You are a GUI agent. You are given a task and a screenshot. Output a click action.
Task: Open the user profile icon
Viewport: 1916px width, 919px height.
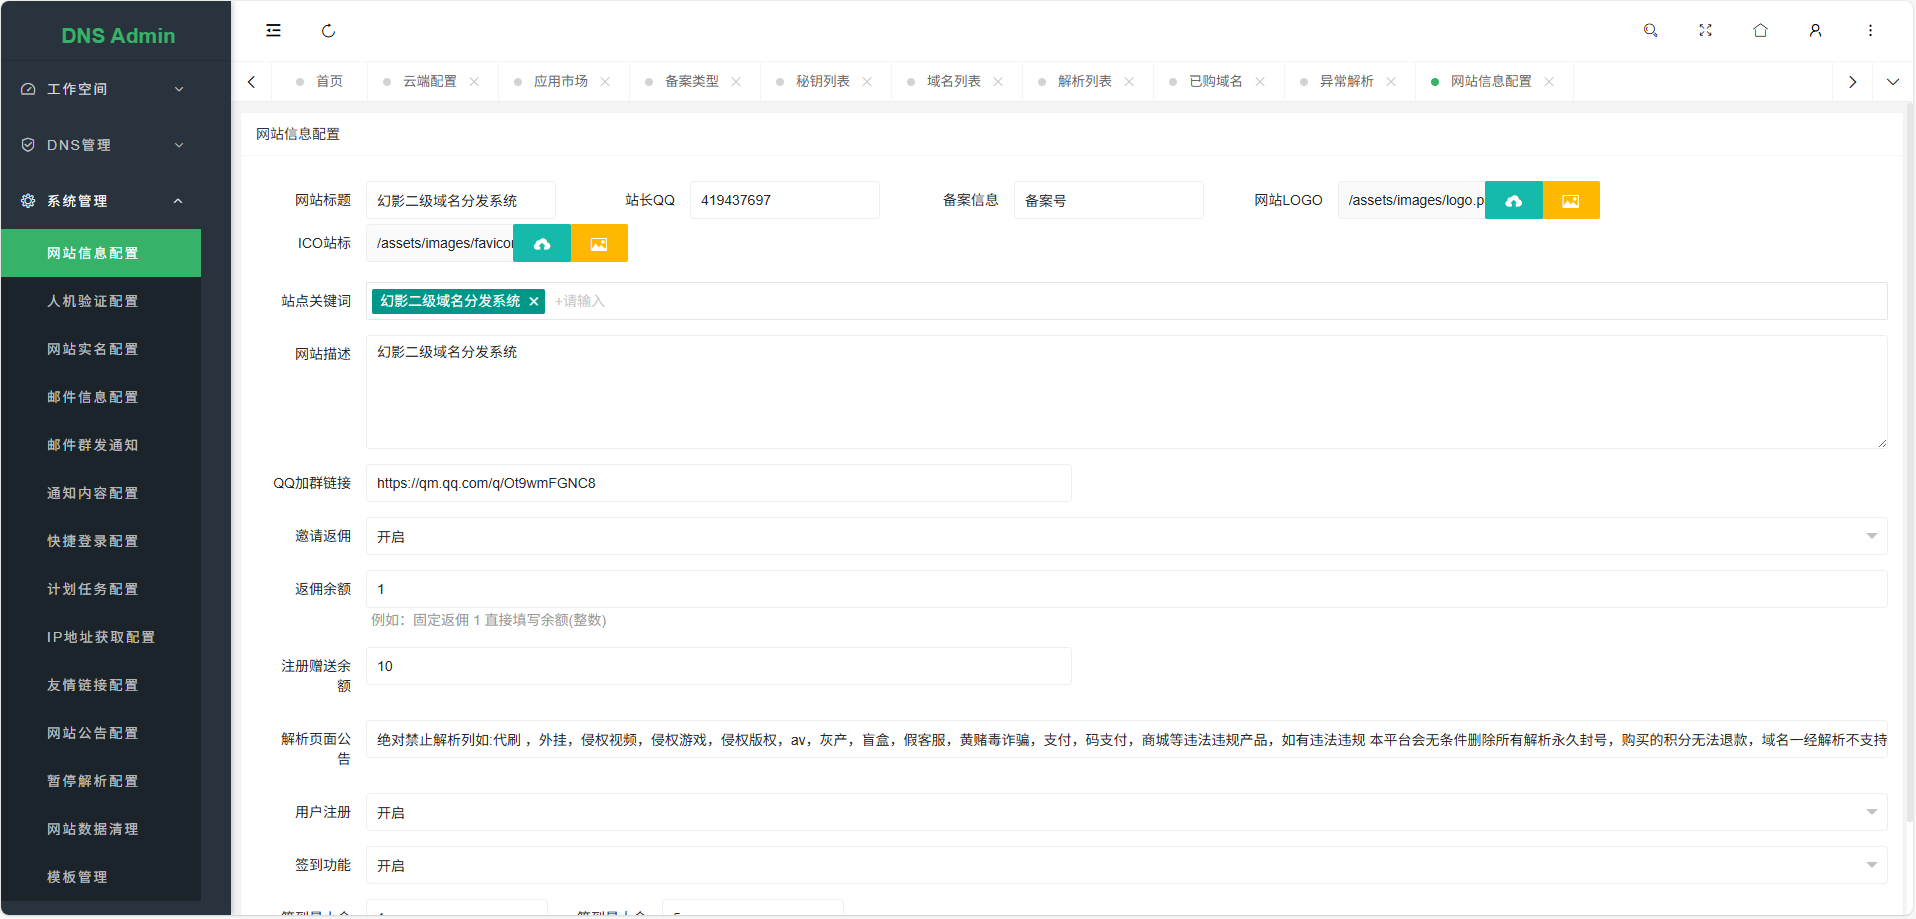(1815, 31)
